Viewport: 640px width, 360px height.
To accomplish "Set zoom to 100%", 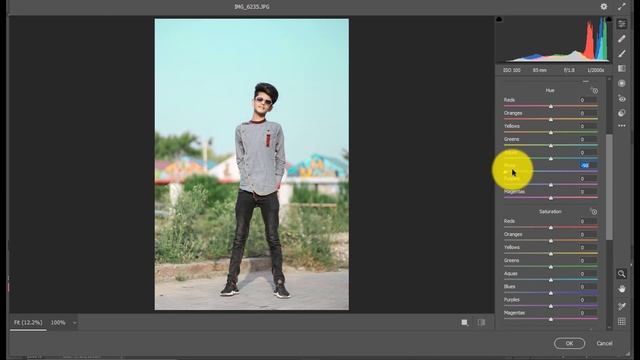I will click(x=58, y=322).
